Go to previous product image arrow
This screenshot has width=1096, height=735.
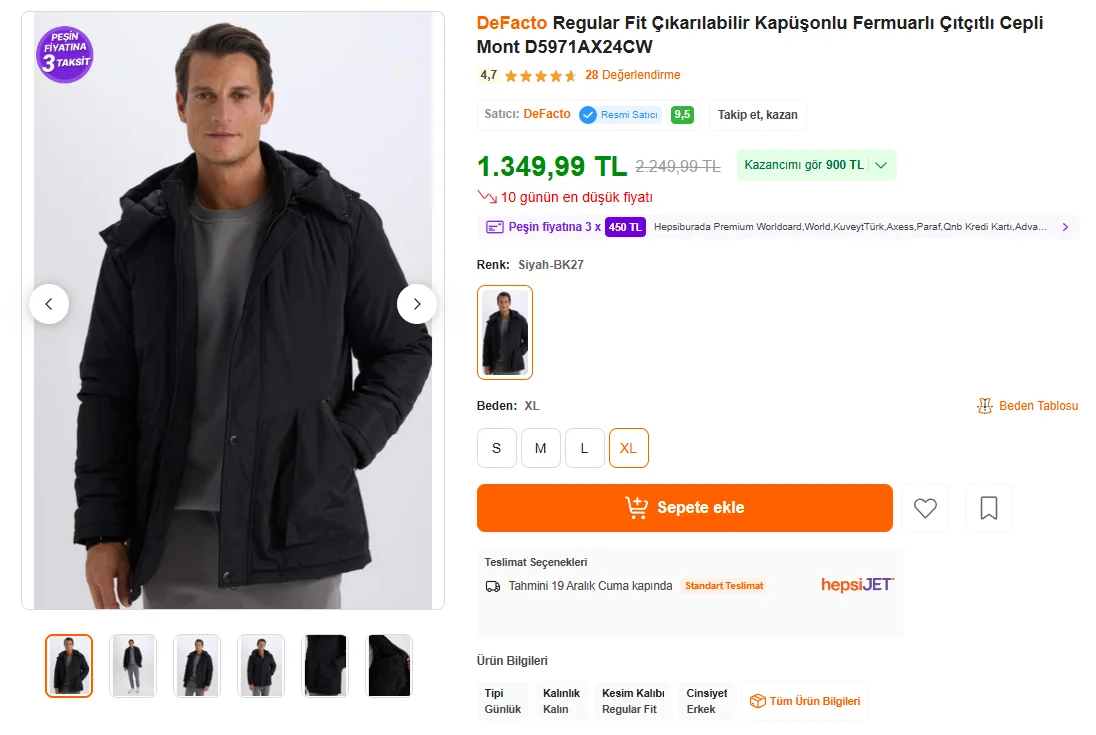pyautogui.click(x=49, y=304)
